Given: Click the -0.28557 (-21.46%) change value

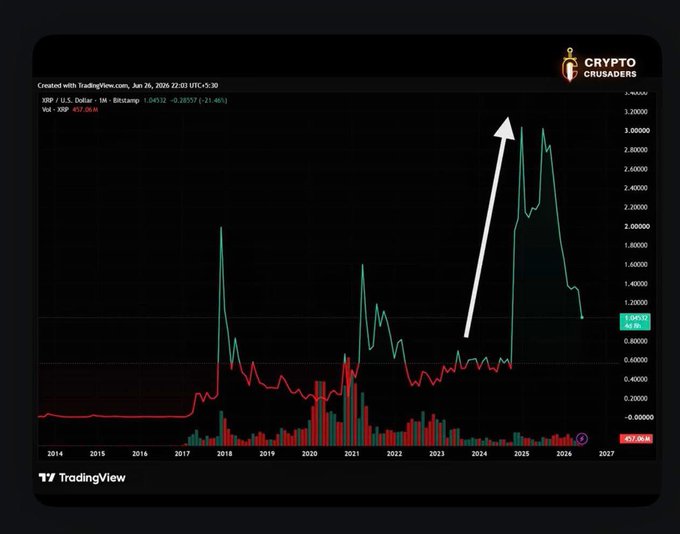Looking at the screenshot, I should pos(199,101).
